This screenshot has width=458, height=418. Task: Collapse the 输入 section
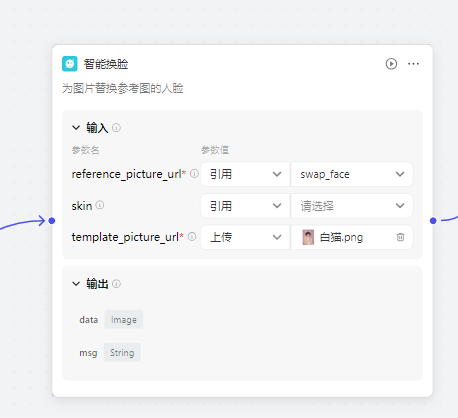[76, 127]
